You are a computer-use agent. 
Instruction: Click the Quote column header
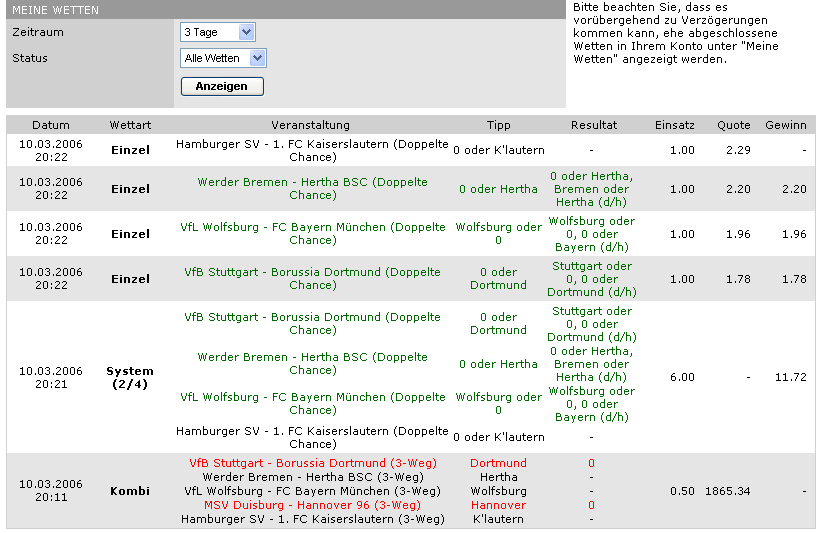tap(734, 125)
